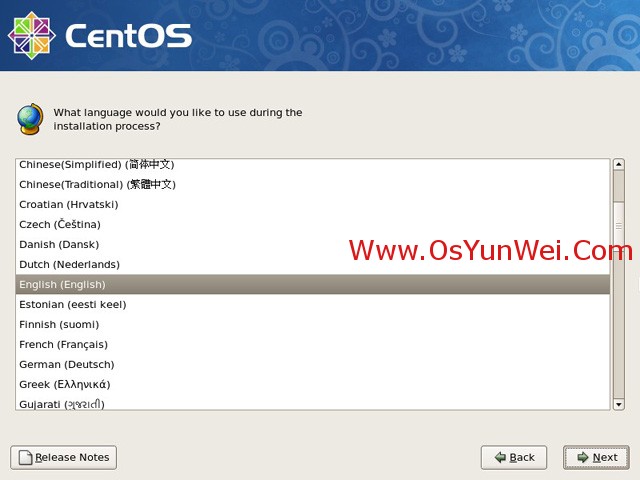The image size is (640, 480).
Task: Select Czech (Čeština) entry
Action: [x=313, y=224]
